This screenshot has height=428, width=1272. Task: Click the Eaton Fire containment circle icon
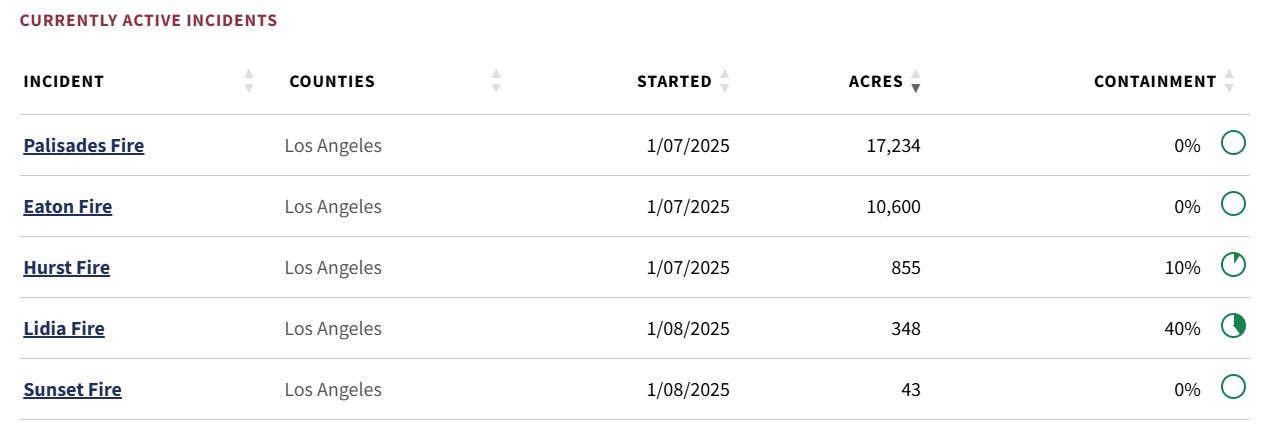coord(1233,204)
